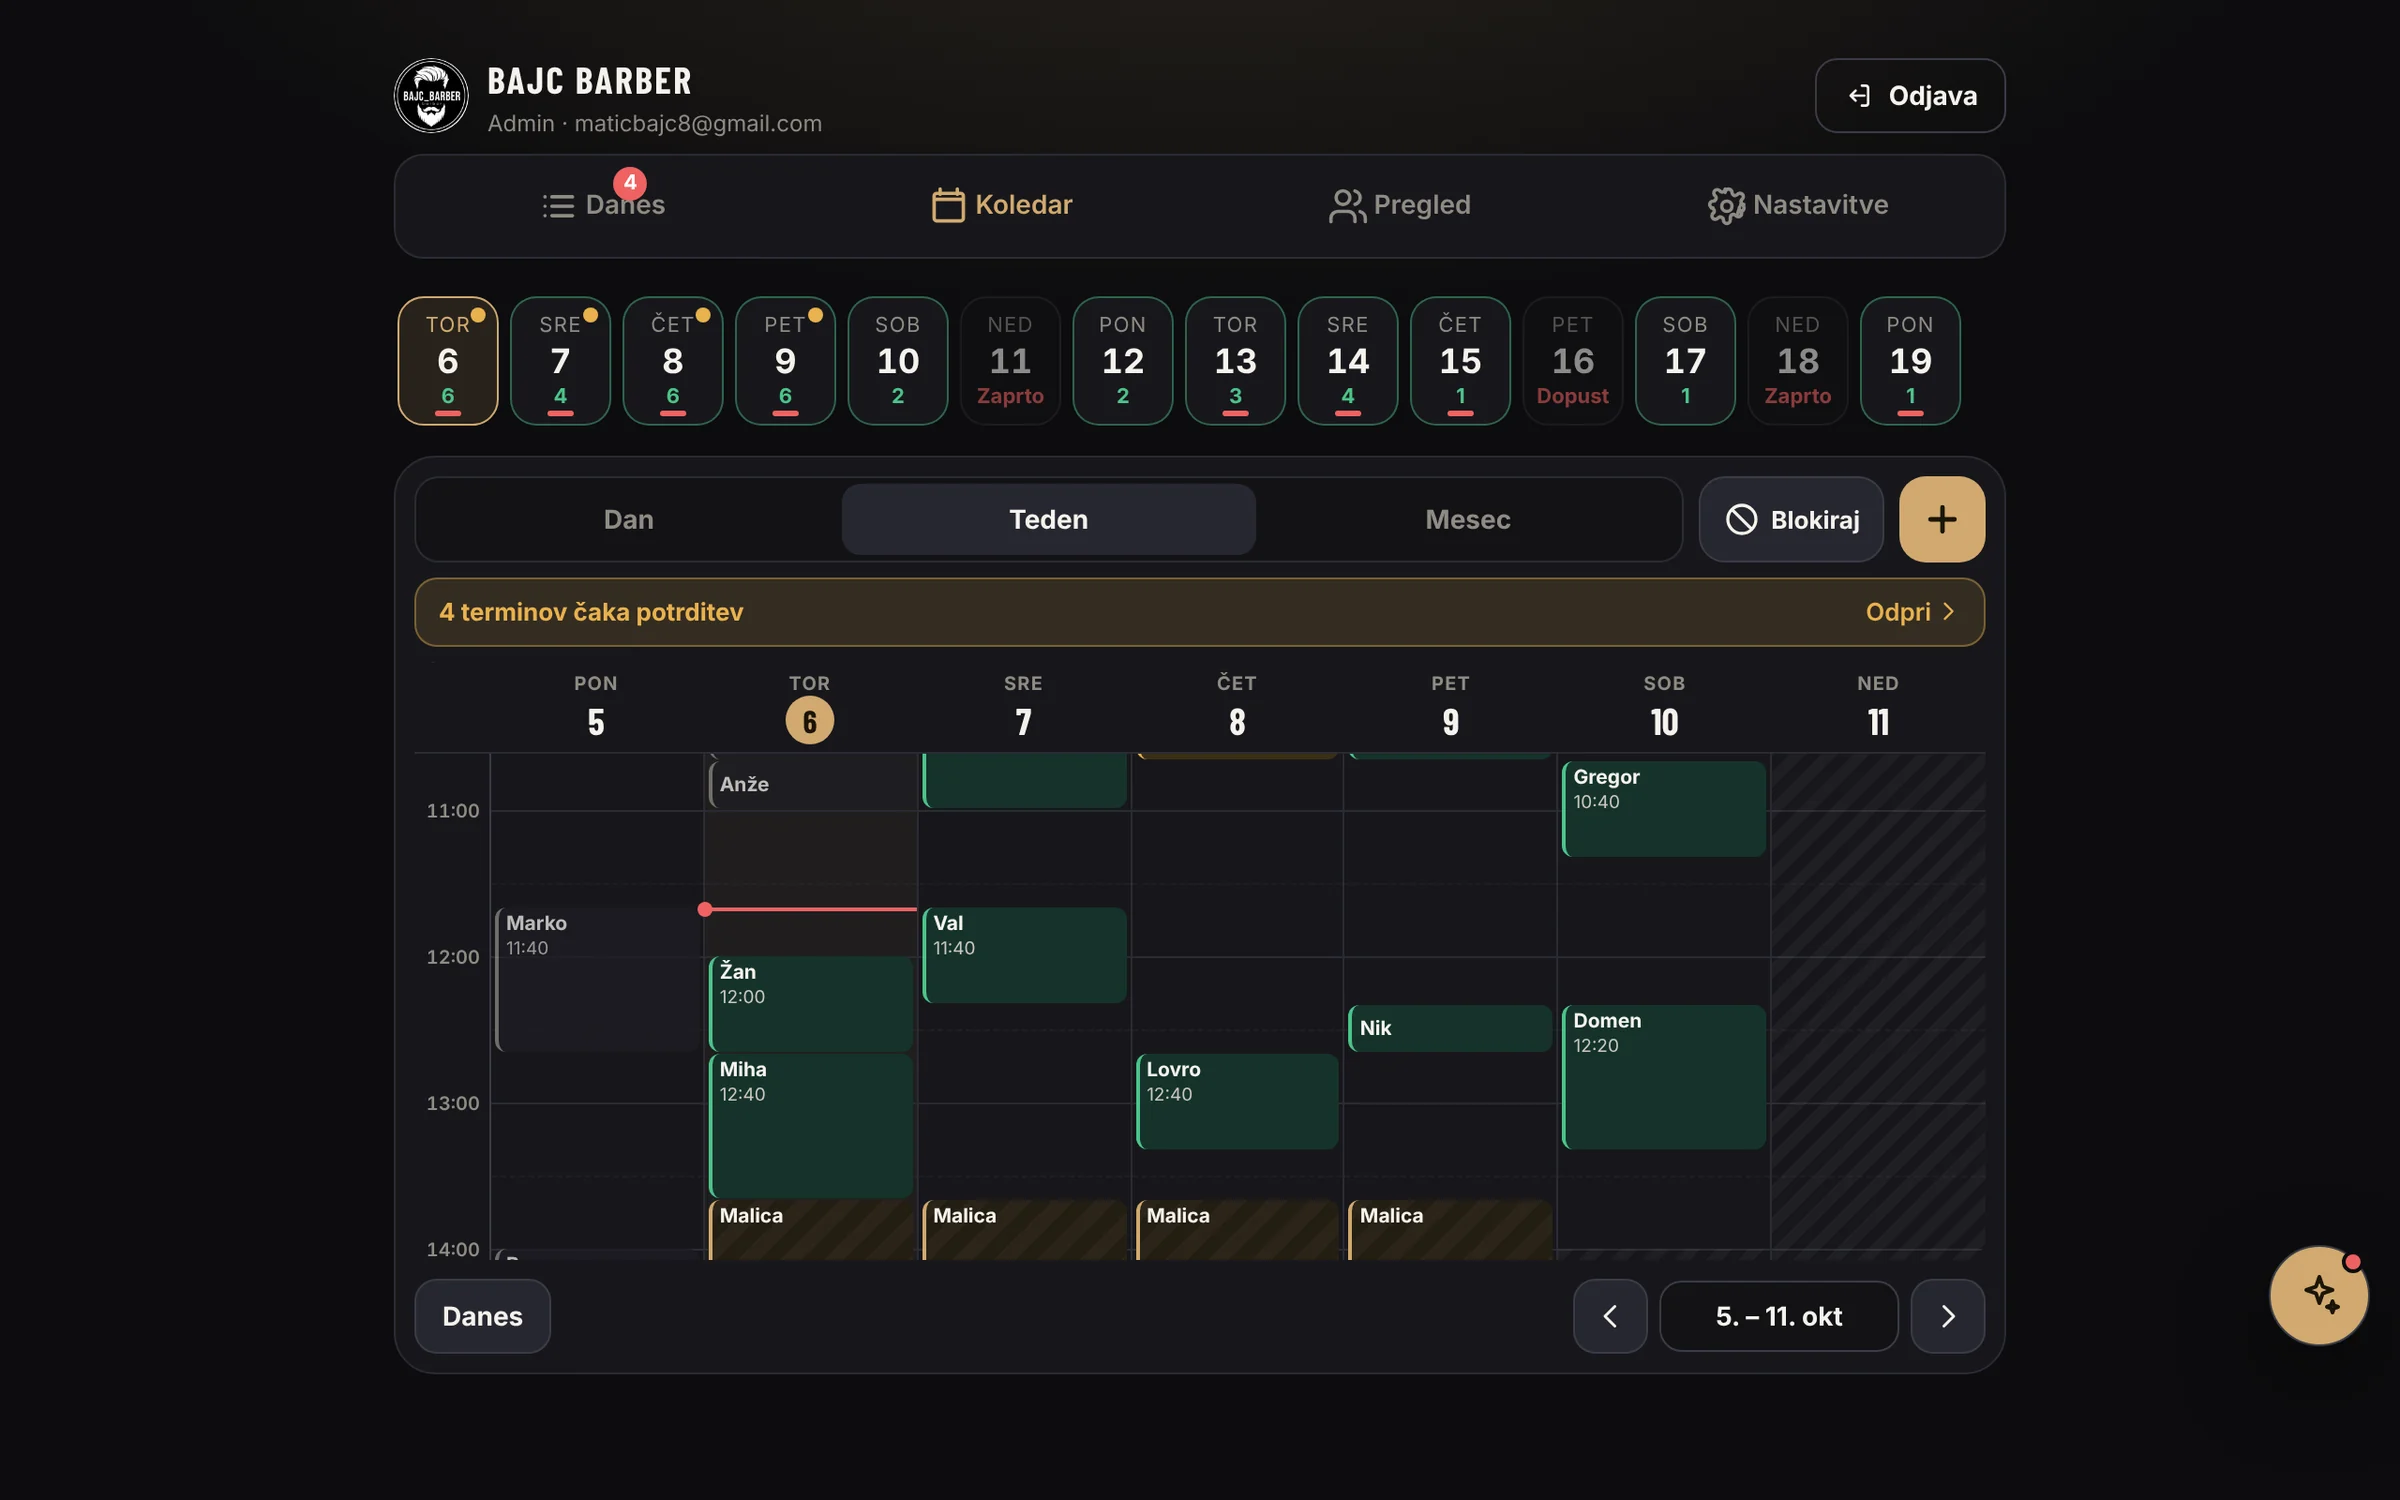Select day card PON 12
The height and width of the screenshot is (1500, 2400).
1123,361
